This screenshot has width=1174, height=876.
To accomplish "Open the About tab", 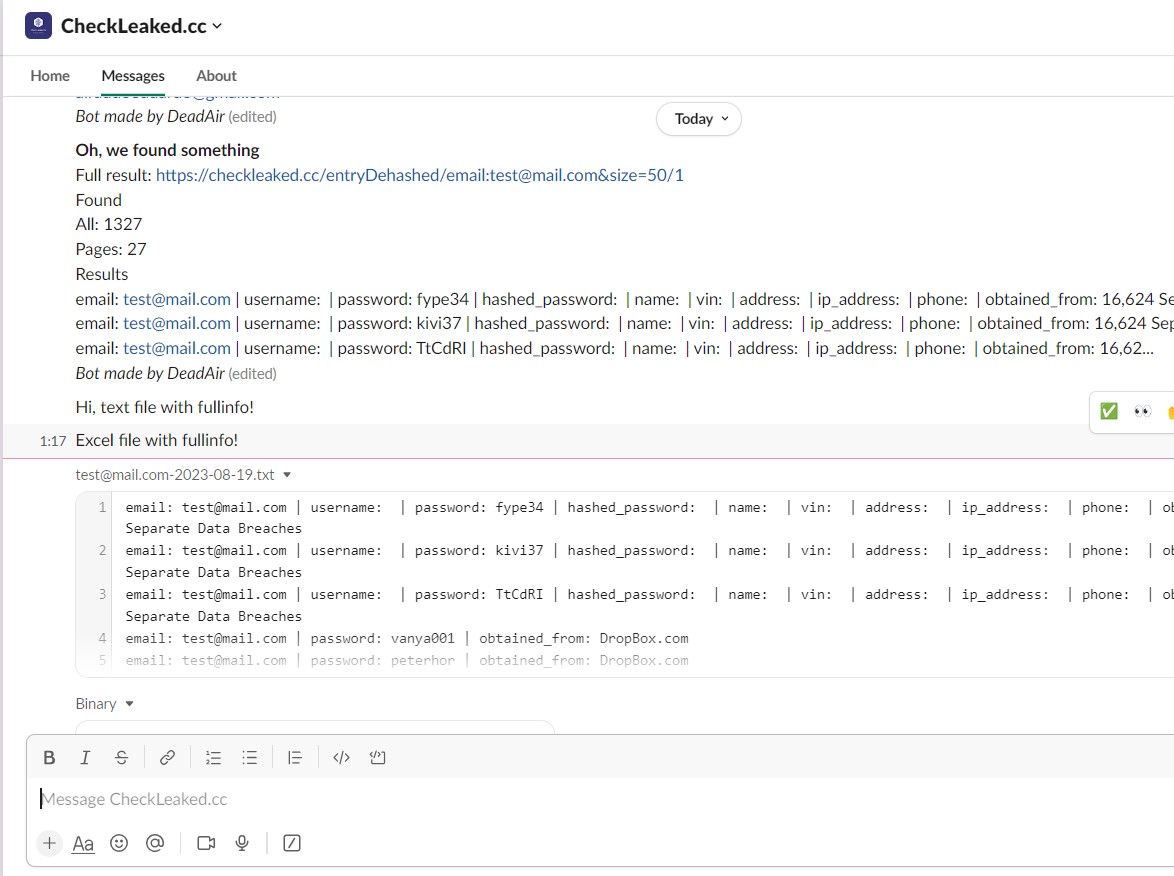I will tap(216, 76).
